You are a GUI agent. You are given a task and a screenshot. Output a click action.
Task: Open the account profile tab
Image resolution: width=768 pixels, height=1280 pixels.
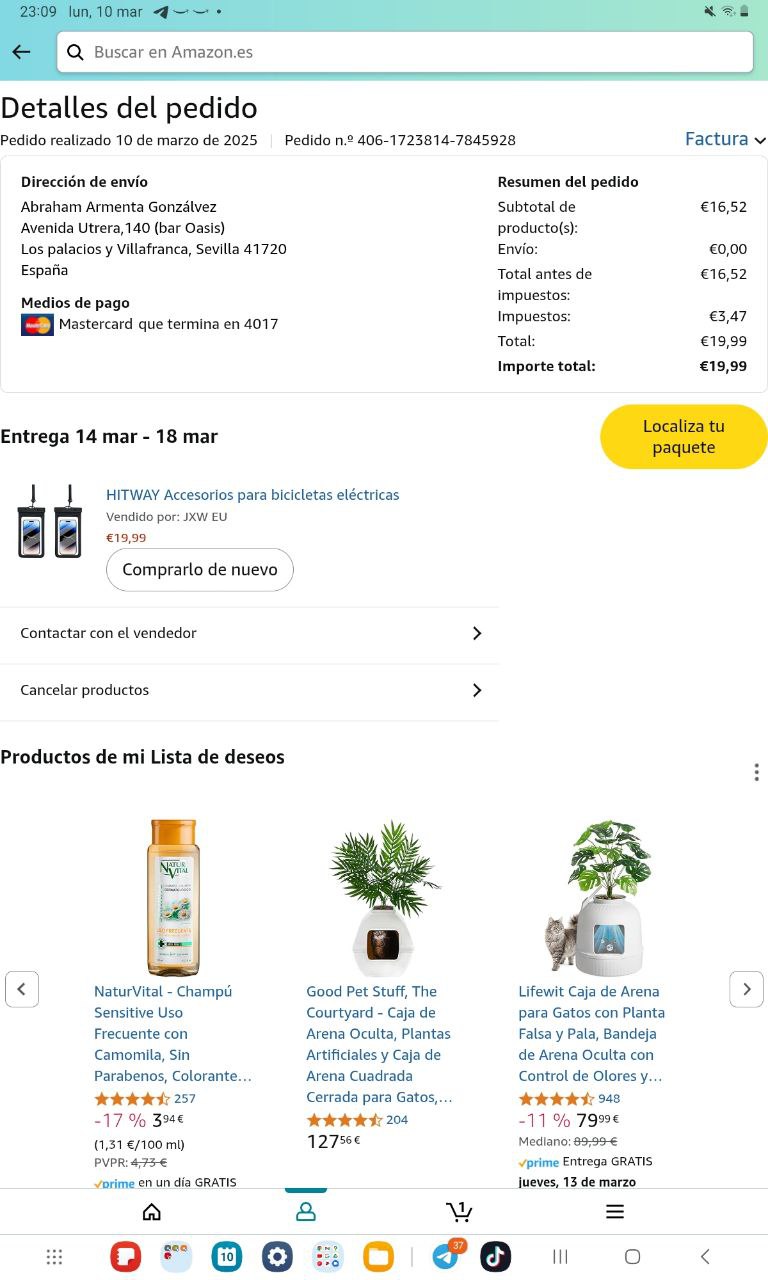[x=306, y=1212]
